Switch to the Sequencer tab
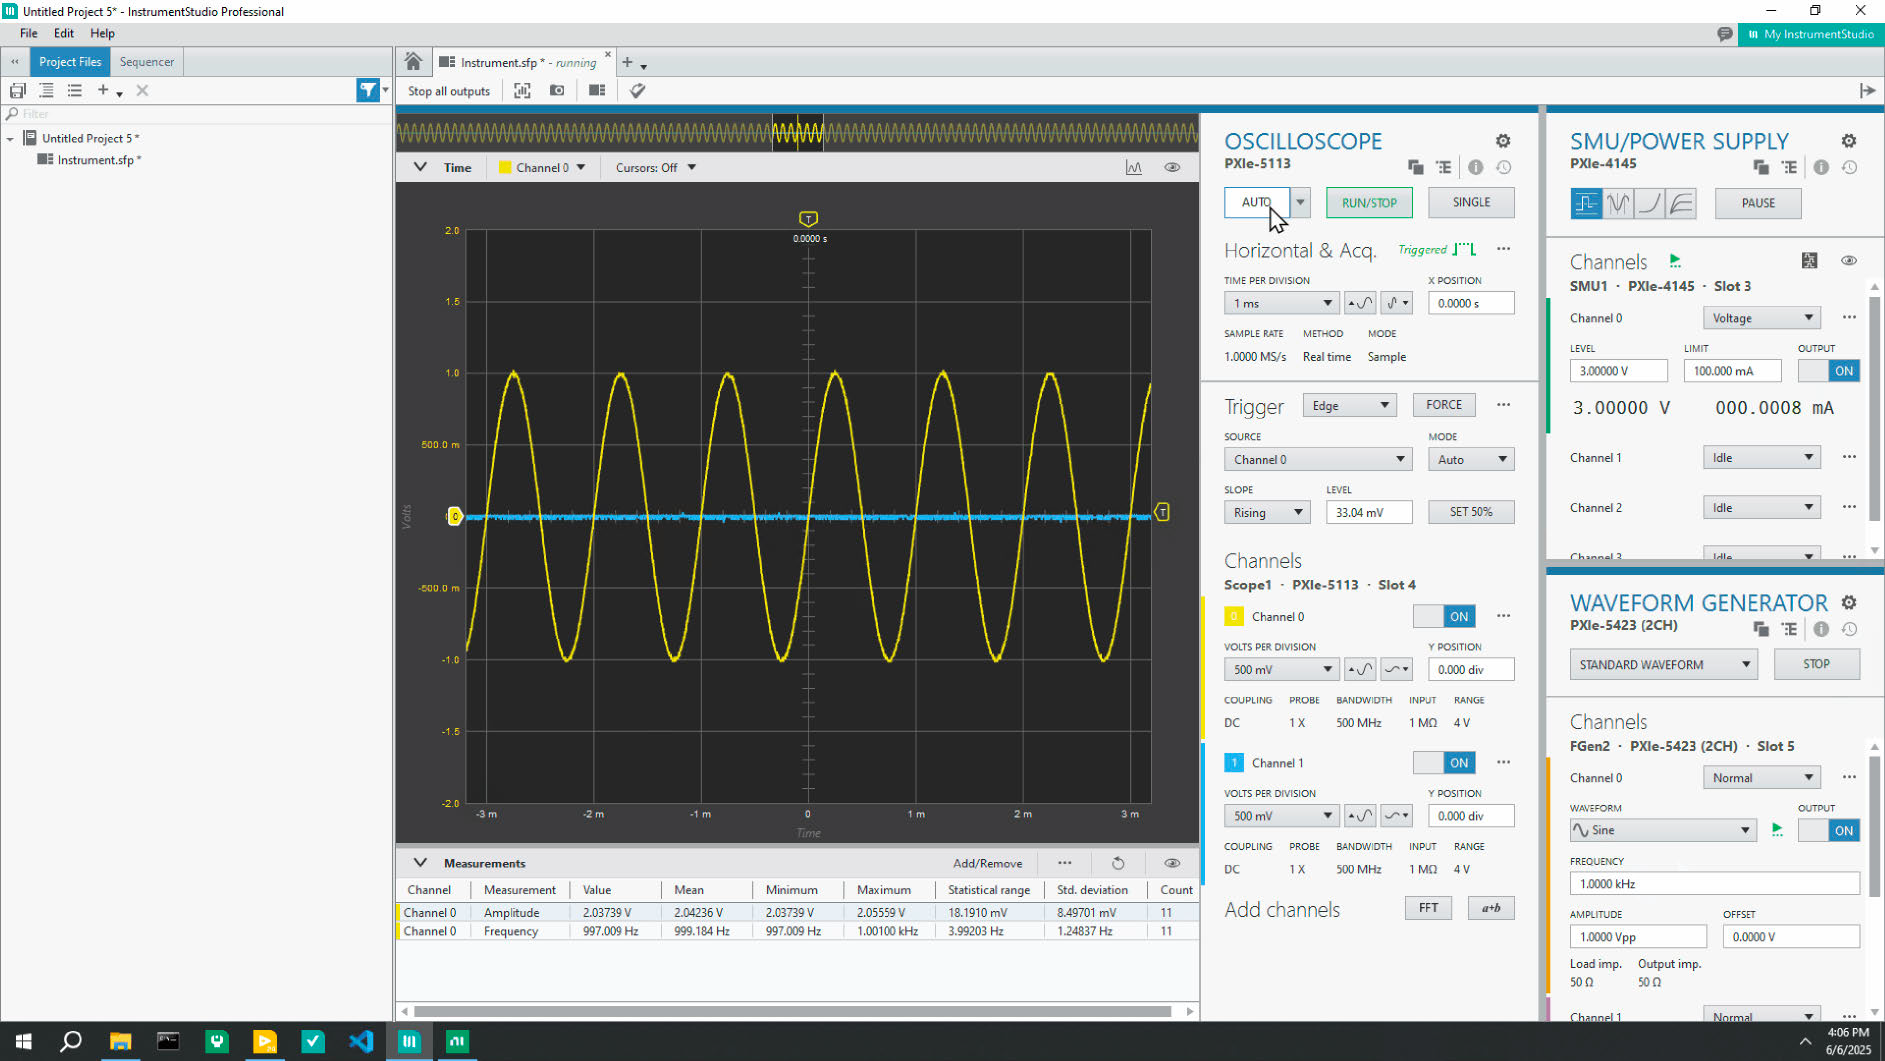The width and height of the screenshot is (1885, 1061). point(146,62)
